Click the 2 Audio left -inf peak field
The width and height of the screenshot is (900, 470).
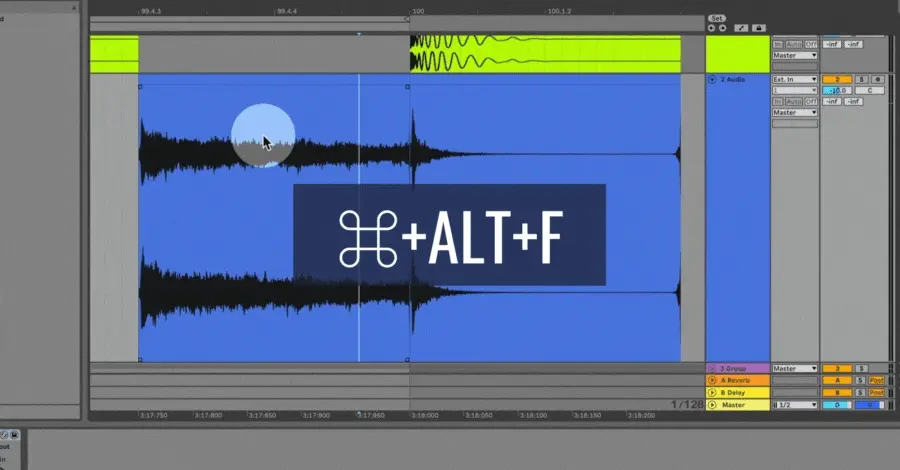coord(832,102)
